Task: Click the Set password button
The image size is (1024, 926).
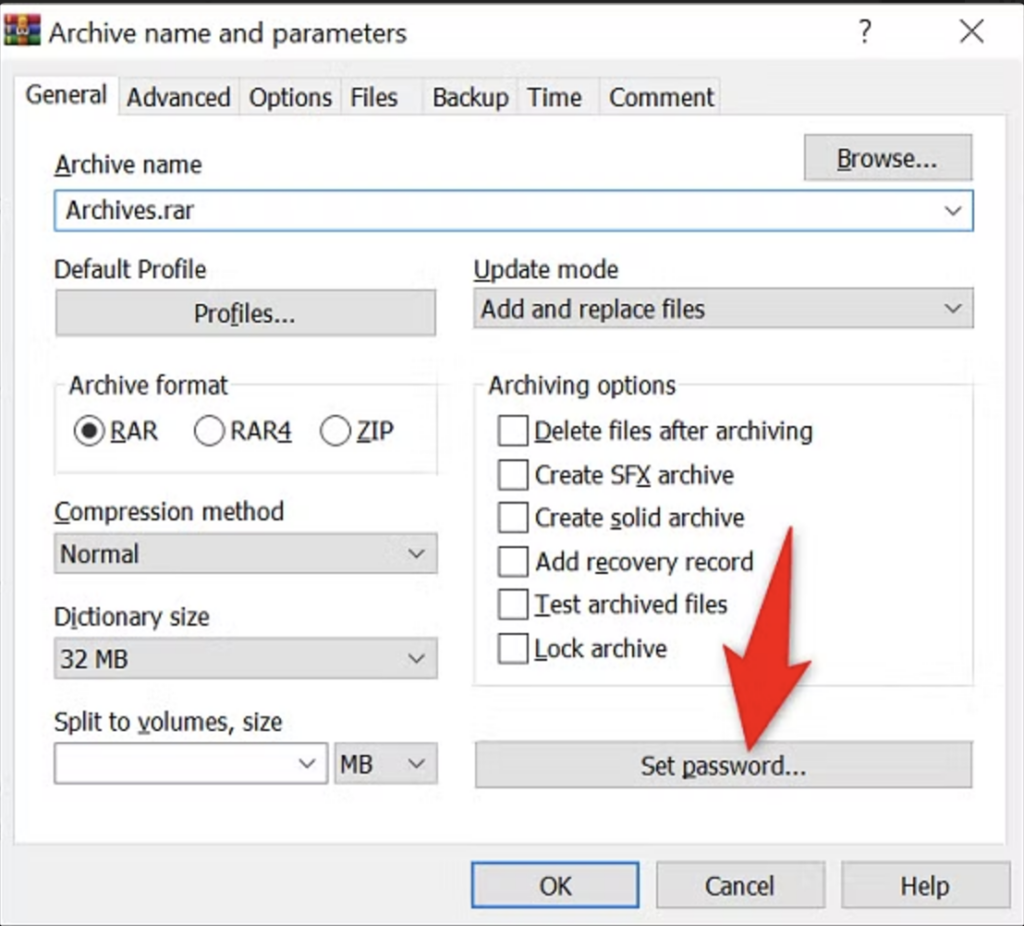Action: pos(724,765)
